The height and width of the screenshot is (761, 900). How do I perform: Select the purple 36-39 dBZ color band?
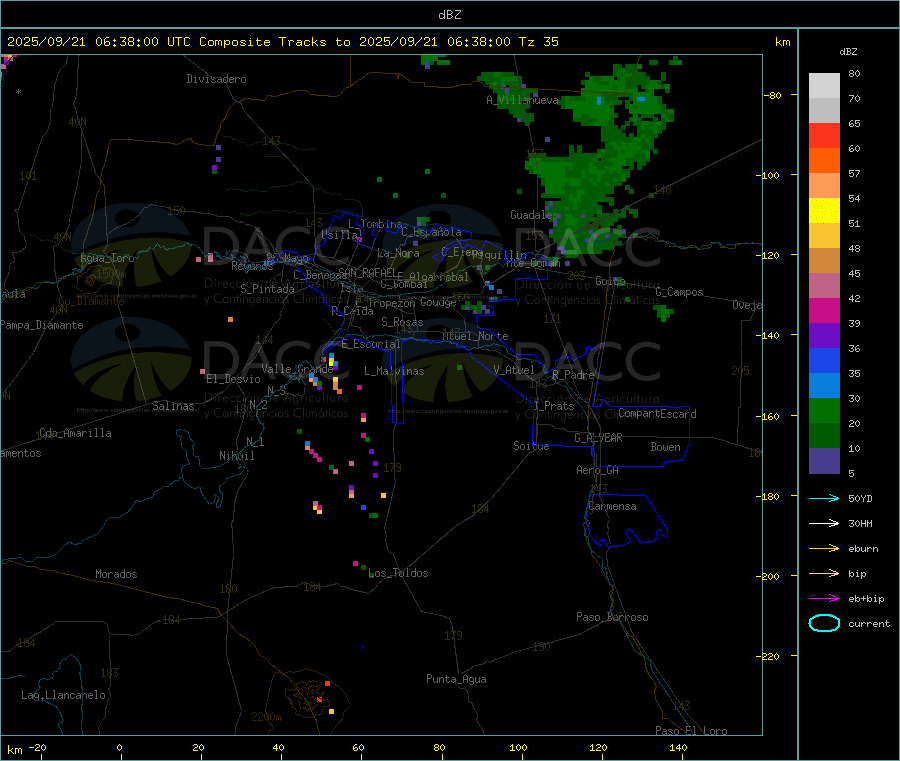(x=824, y=336)
